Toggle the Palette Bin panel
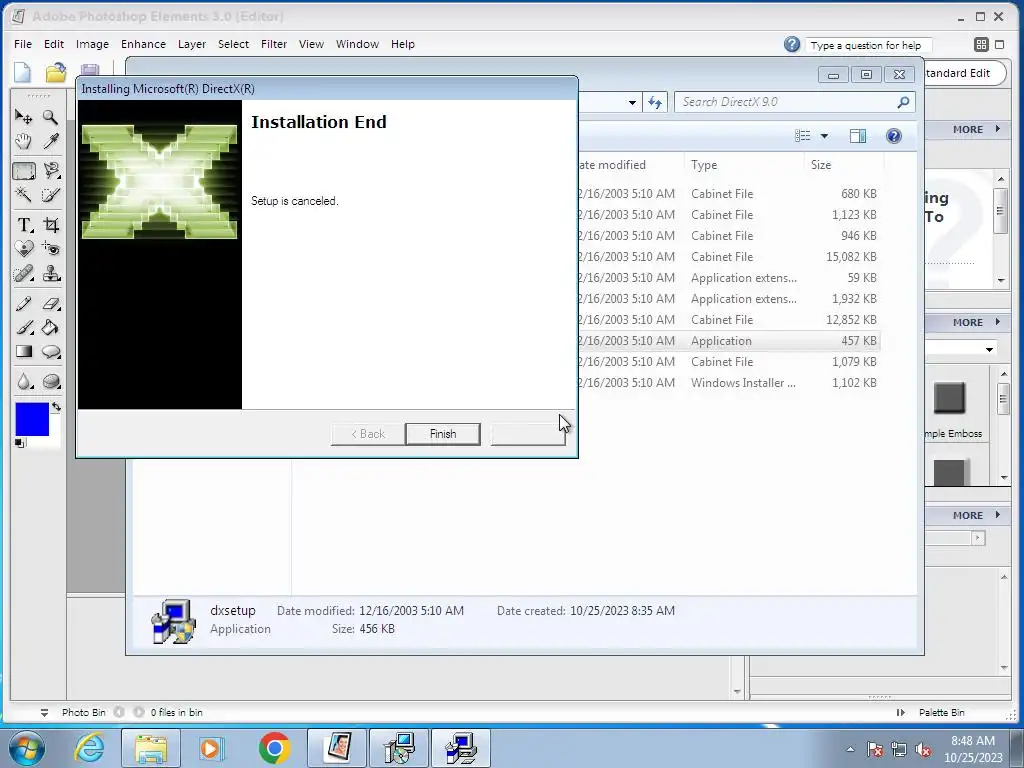1024x768 pixels. point(901,712)
